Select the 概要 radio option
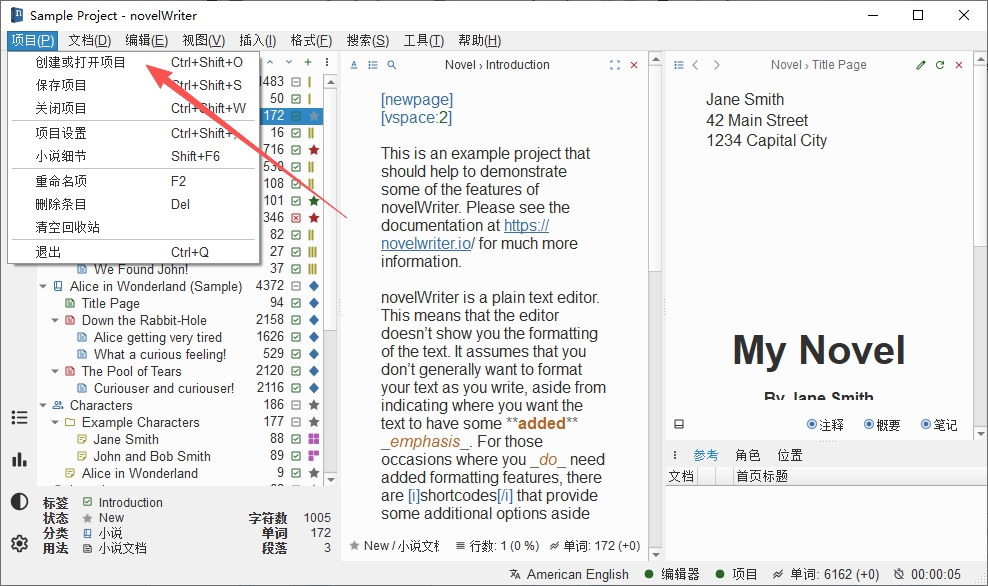Viewport: 988px width, 586px height. (882, 425)
